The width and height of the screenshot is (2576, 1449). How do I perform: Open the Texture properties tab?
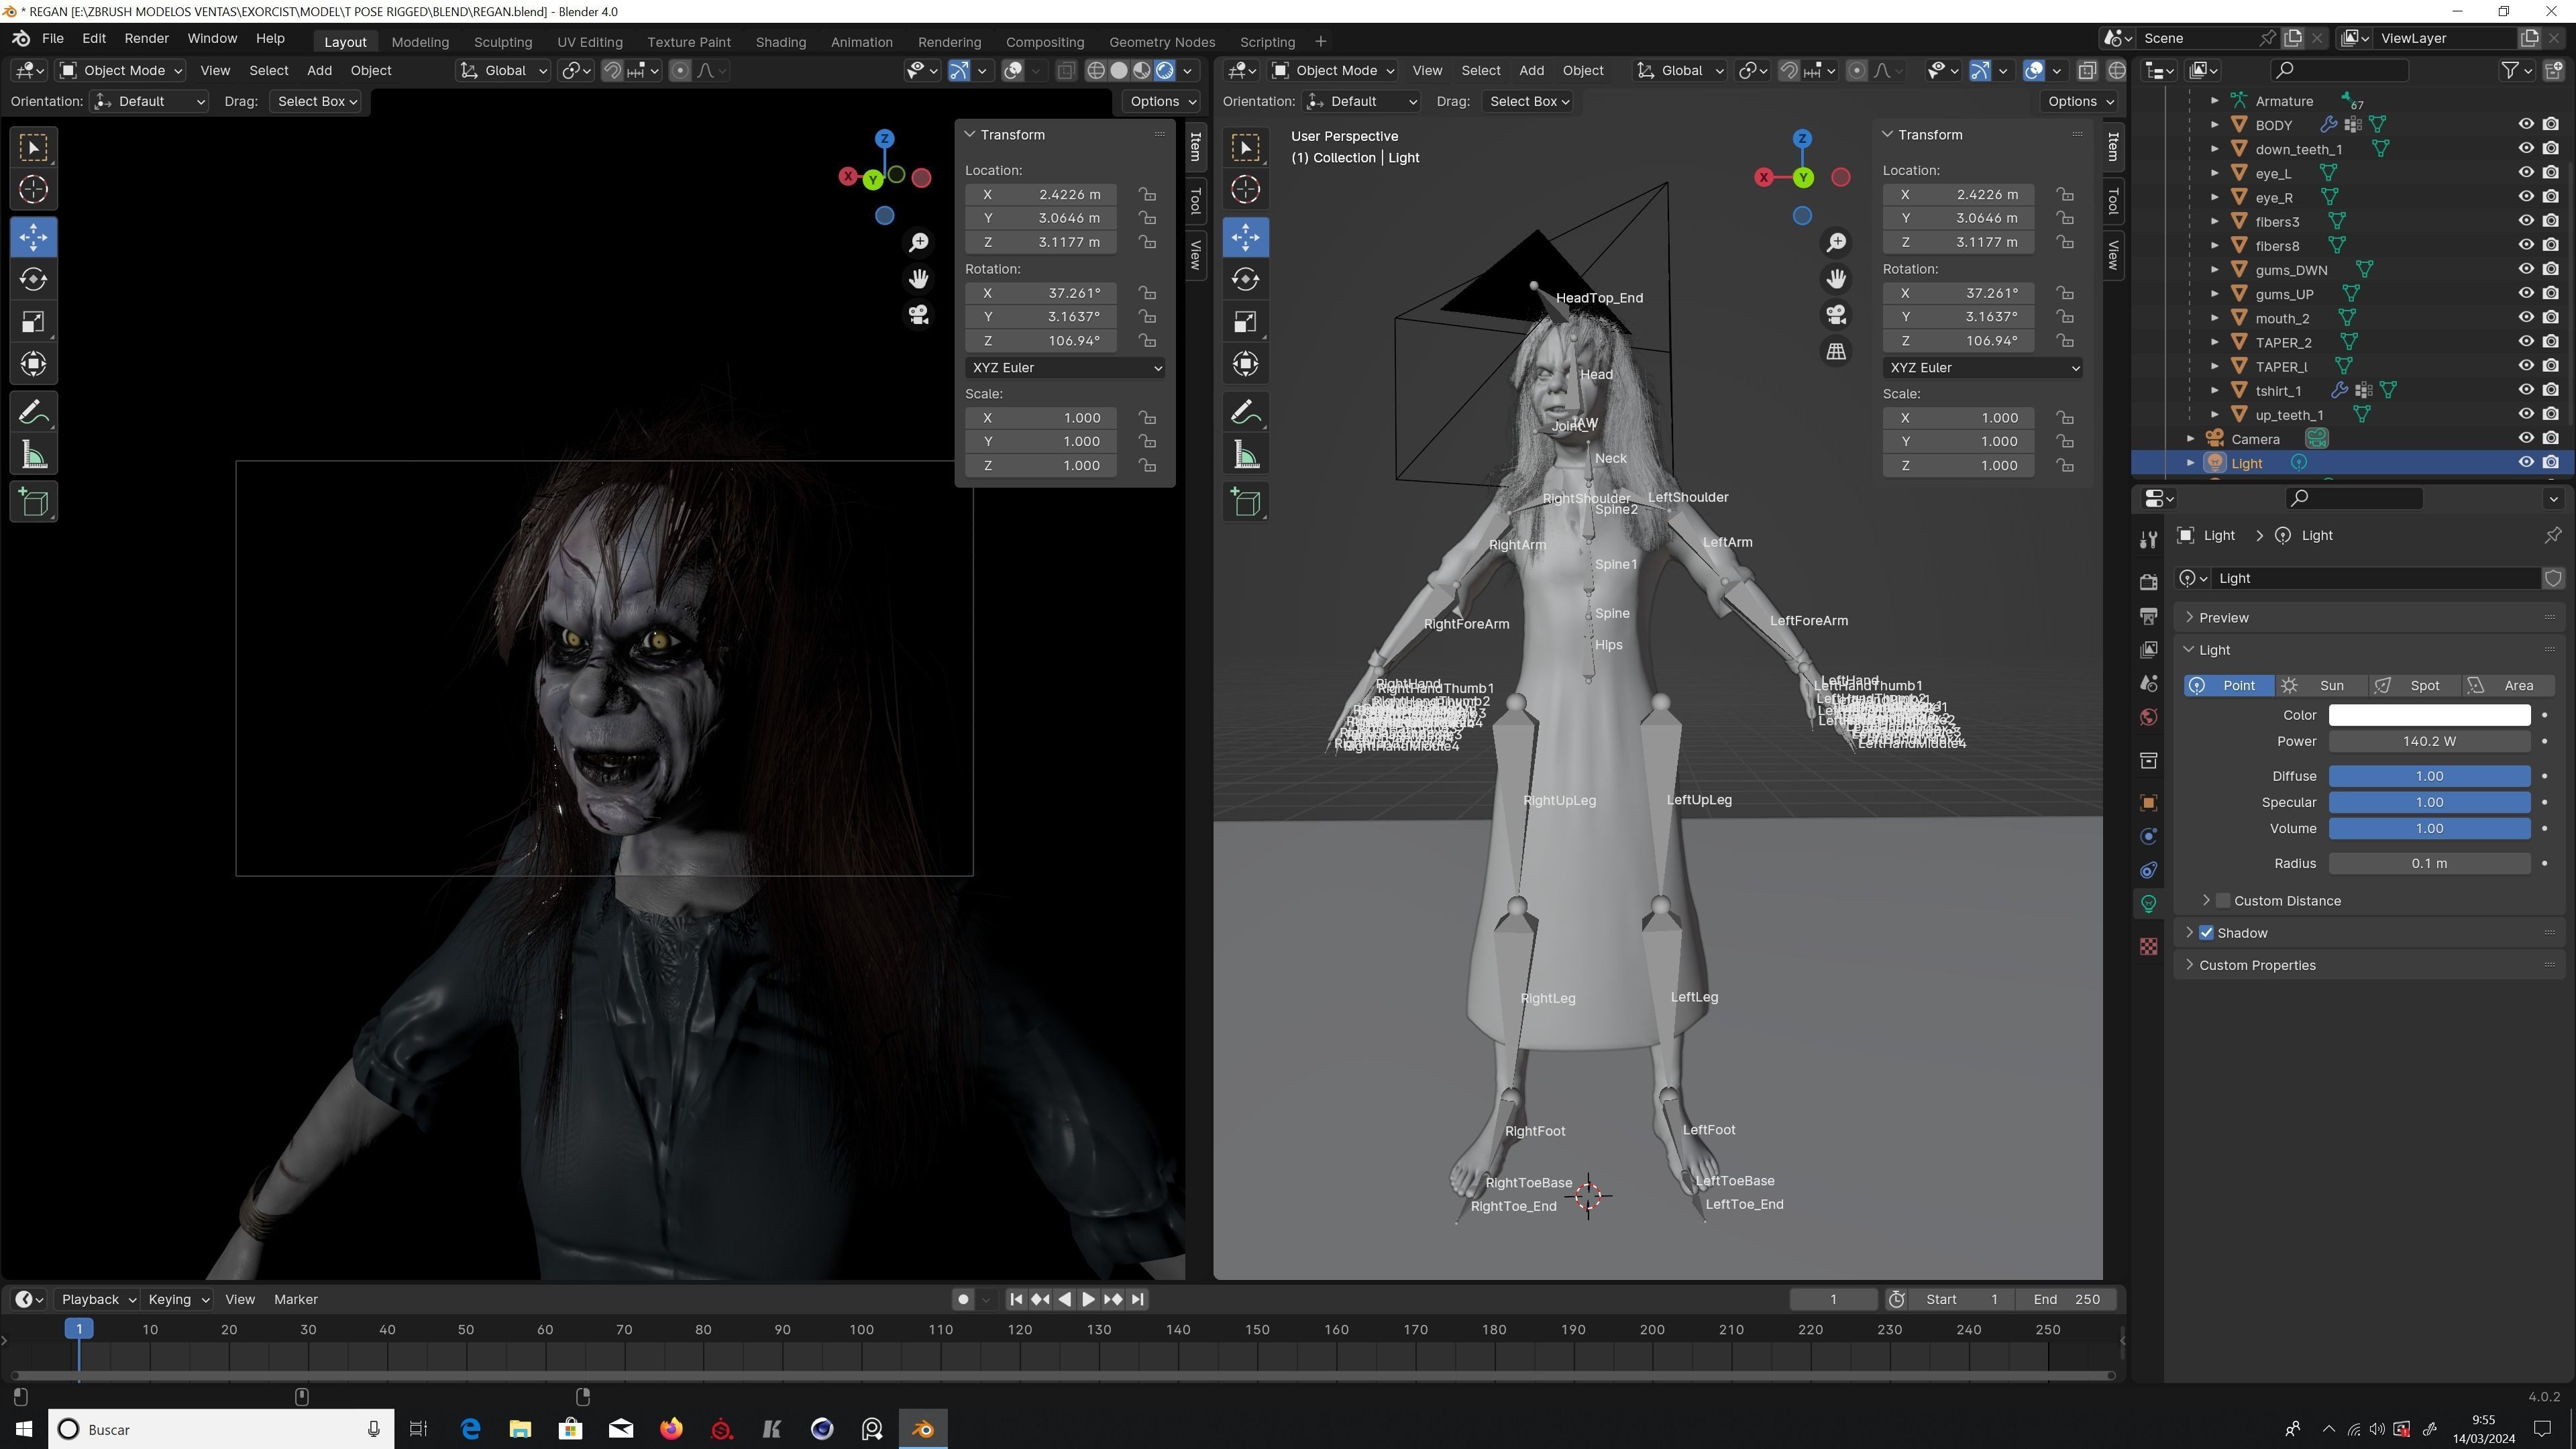(x=2148, y=946)
